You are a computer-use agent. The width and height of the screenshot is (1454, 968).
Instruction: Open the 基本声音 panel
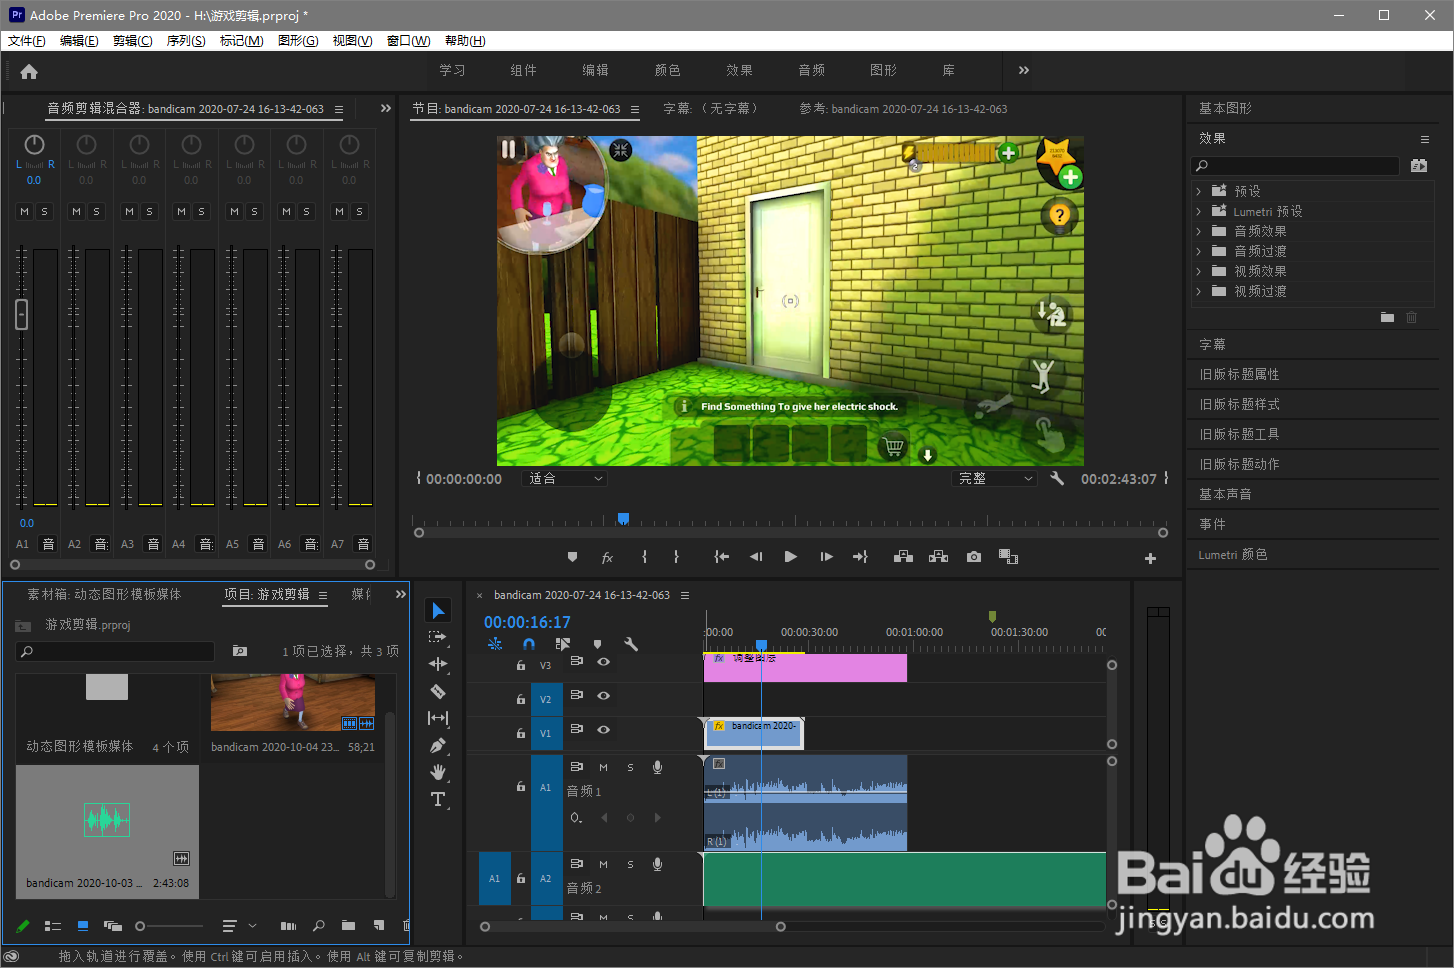pyautogui.click(x=1225, y=494)
